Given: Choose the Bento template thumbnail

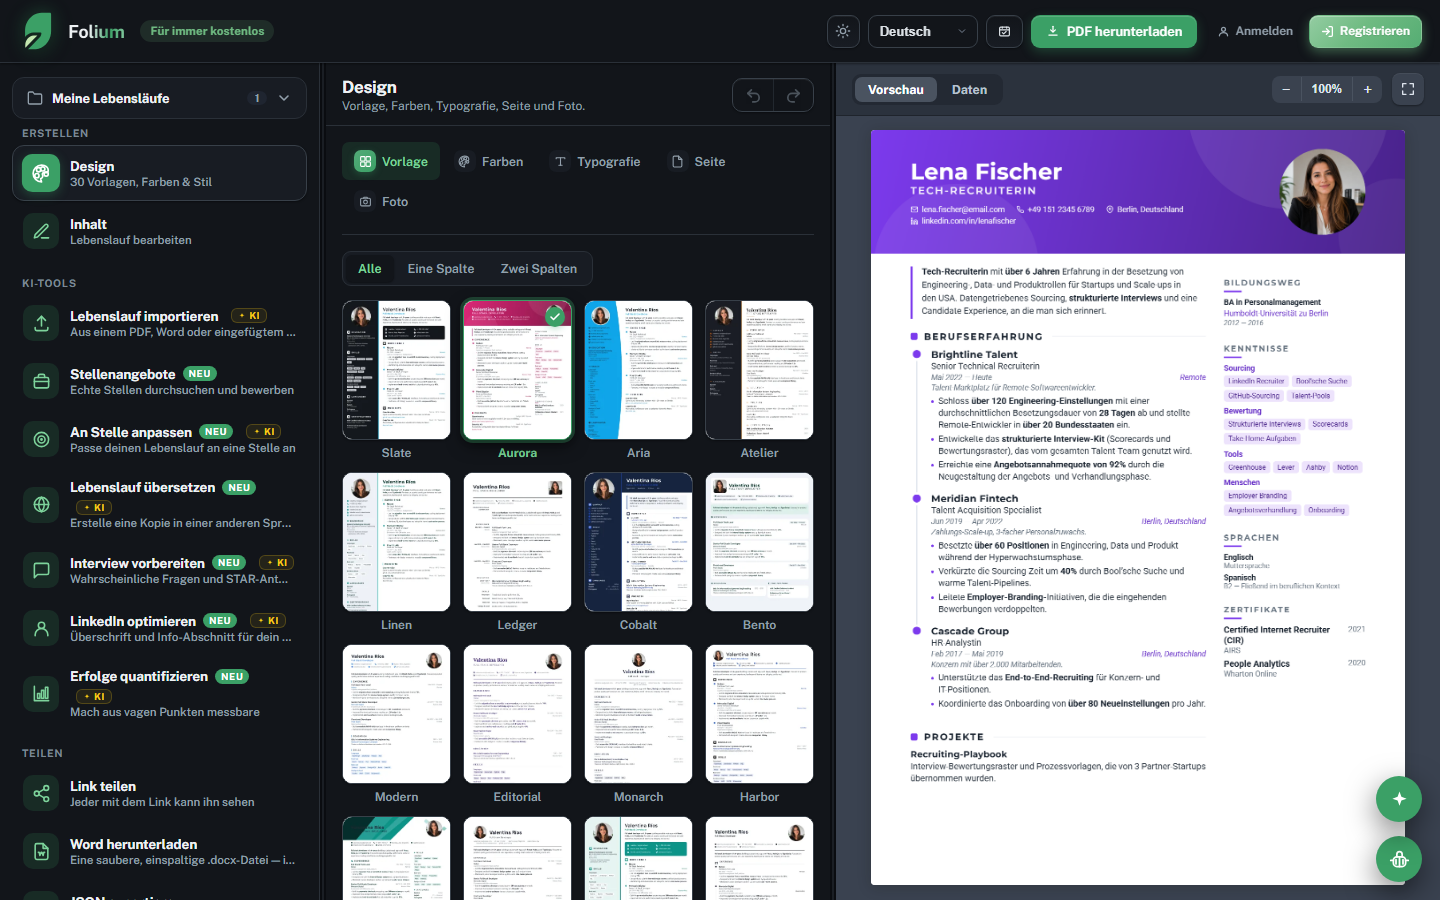Looking at the screenshot, I should (759, 542).
